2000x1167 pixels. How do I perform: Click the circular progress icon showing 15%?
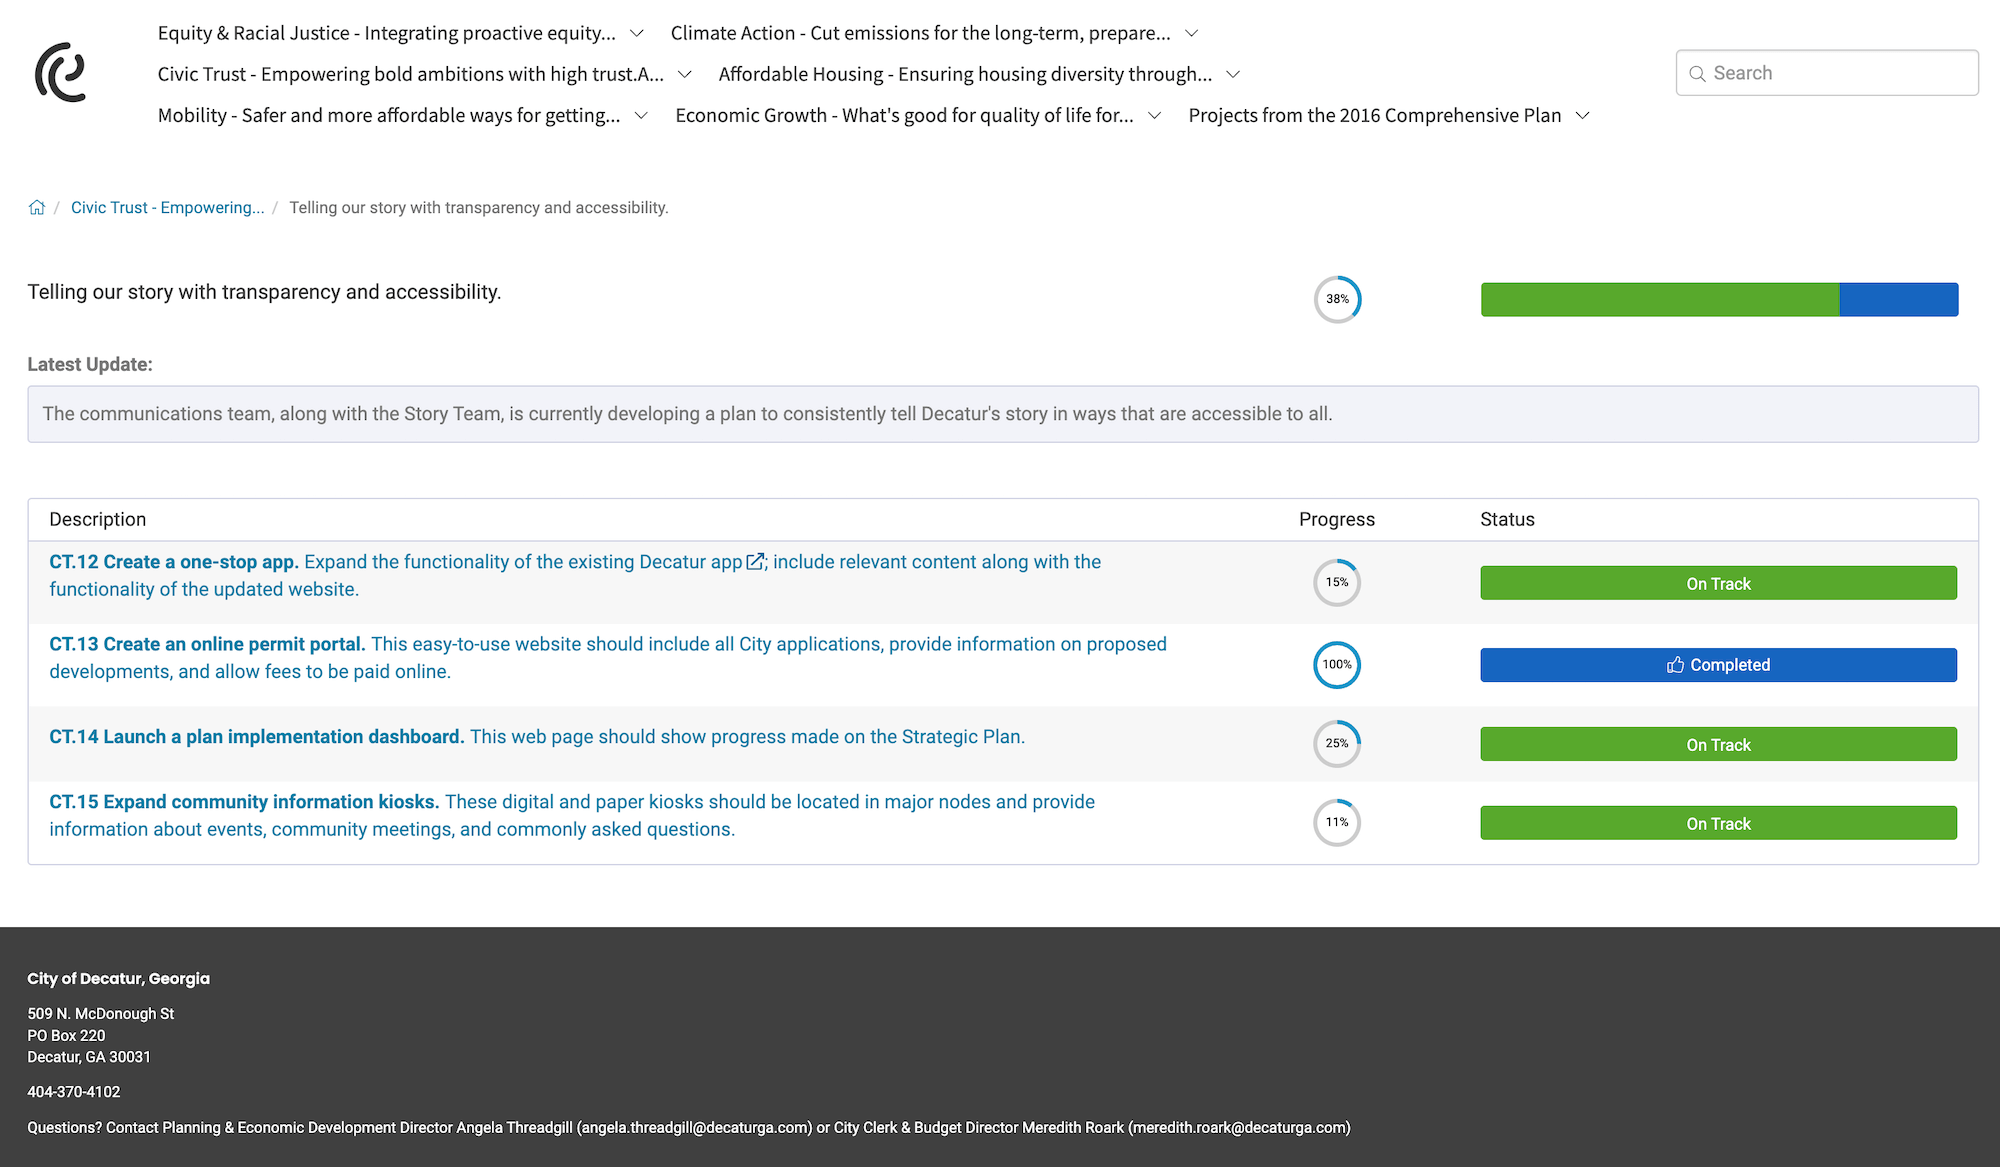click(1336, 582)
